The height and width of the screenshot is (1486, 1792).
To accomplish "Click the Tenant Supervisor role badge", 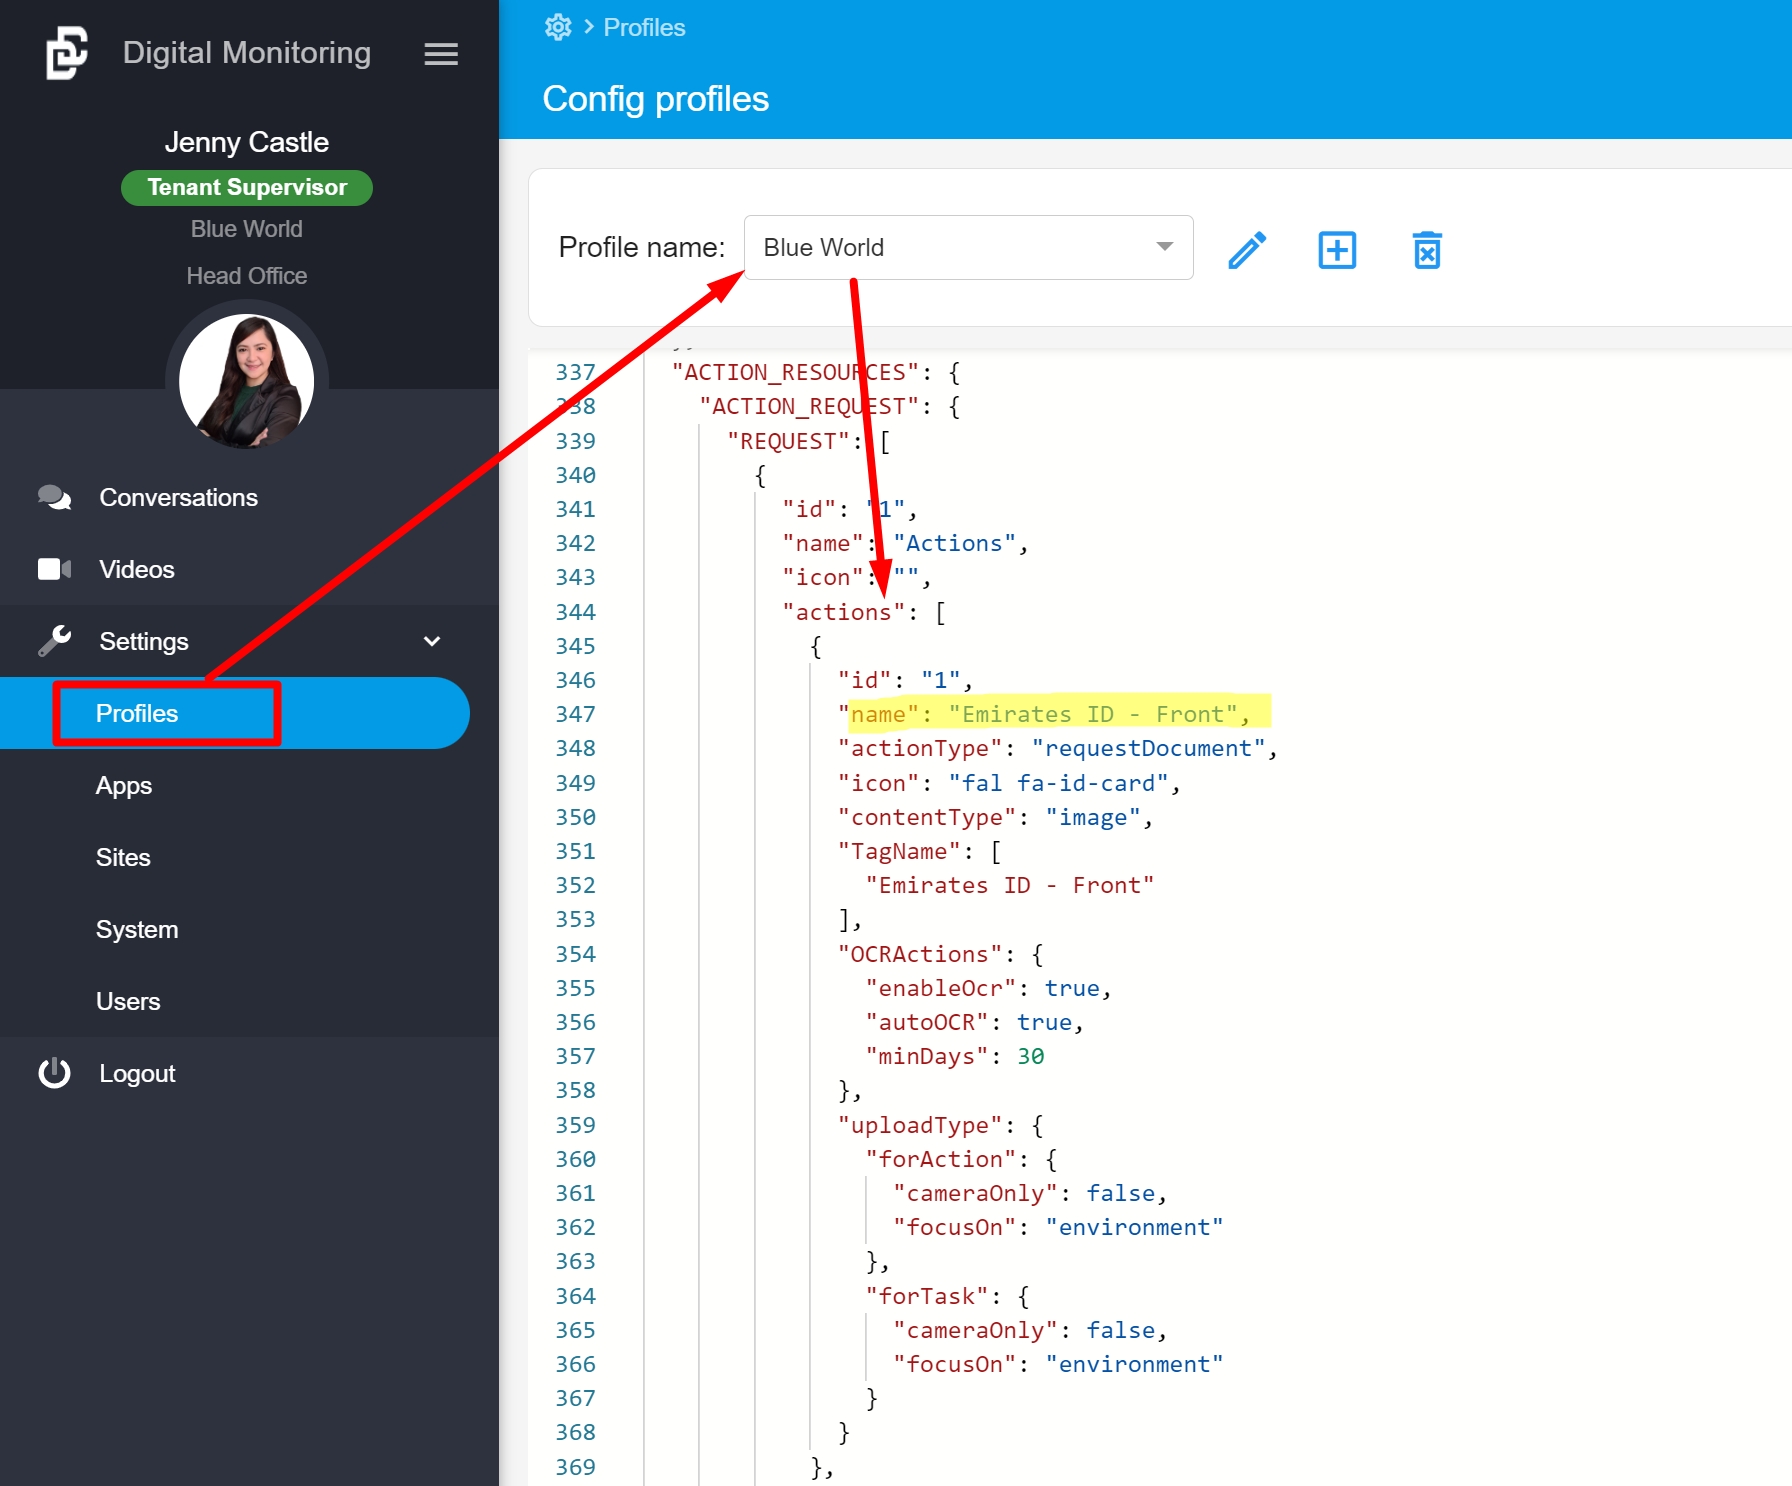I will [x=247, y=187].
